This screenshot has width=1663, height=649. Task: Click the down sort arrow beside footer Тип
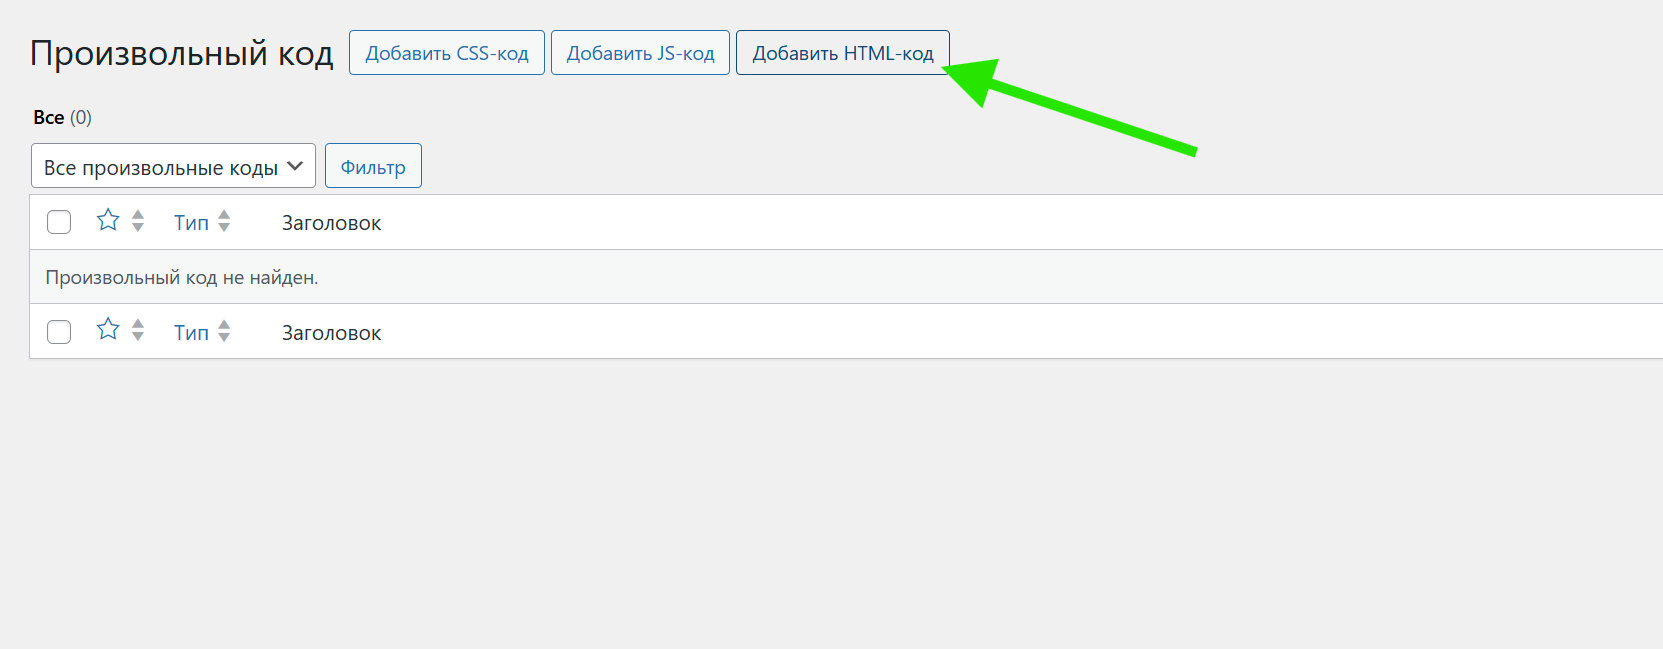point(224,338)
